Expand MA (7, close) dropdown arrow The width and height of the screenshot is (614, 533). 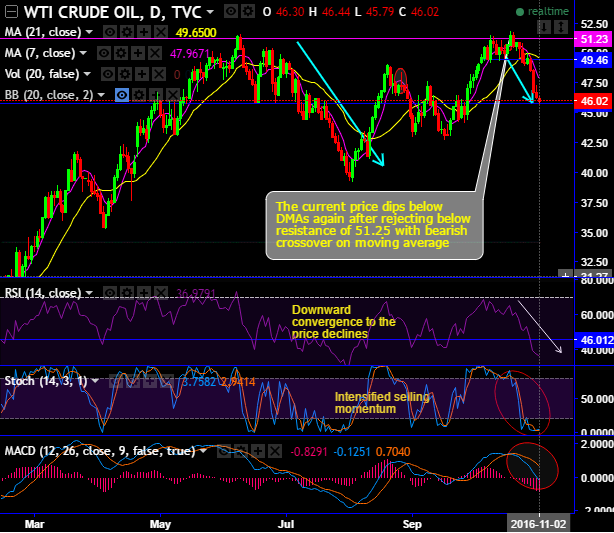pyautogui.click(x=83, y=53)
